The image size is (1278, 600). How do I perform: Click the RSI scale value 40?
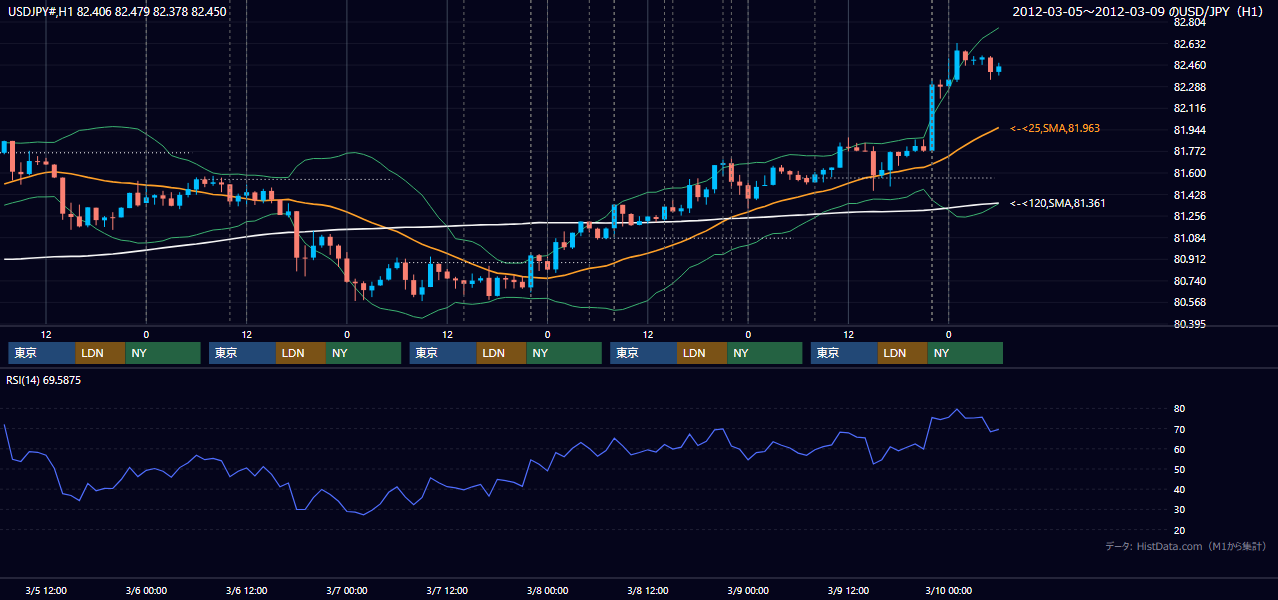point(1179,489)
